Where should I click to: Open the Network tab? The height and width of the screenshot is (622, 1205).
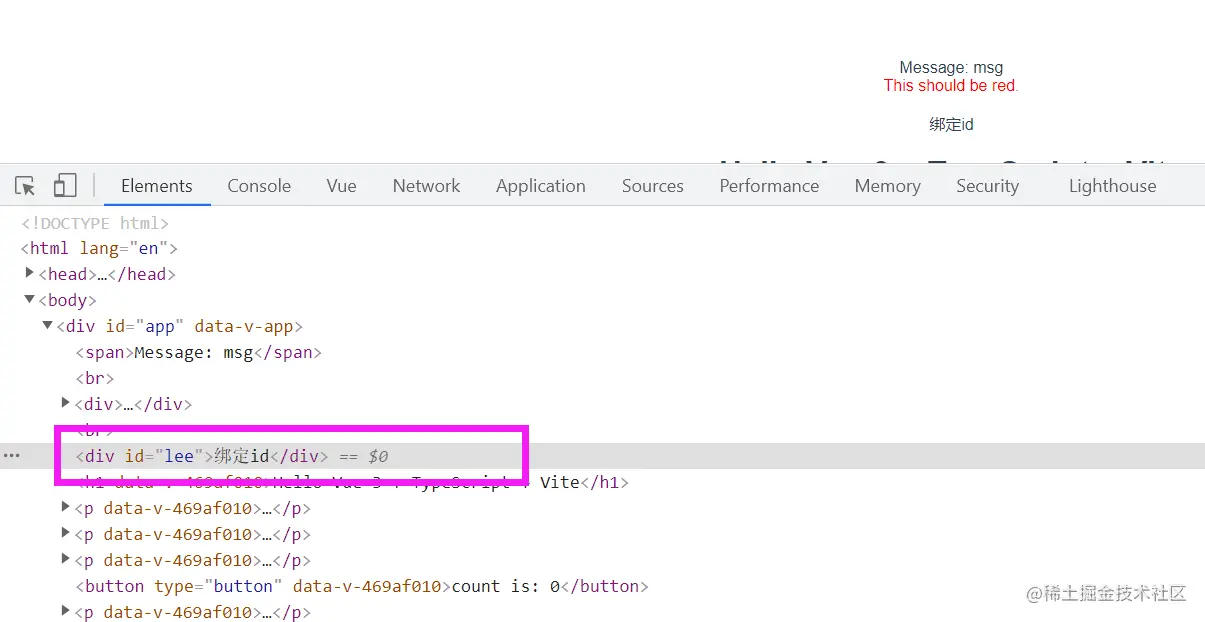426,186
